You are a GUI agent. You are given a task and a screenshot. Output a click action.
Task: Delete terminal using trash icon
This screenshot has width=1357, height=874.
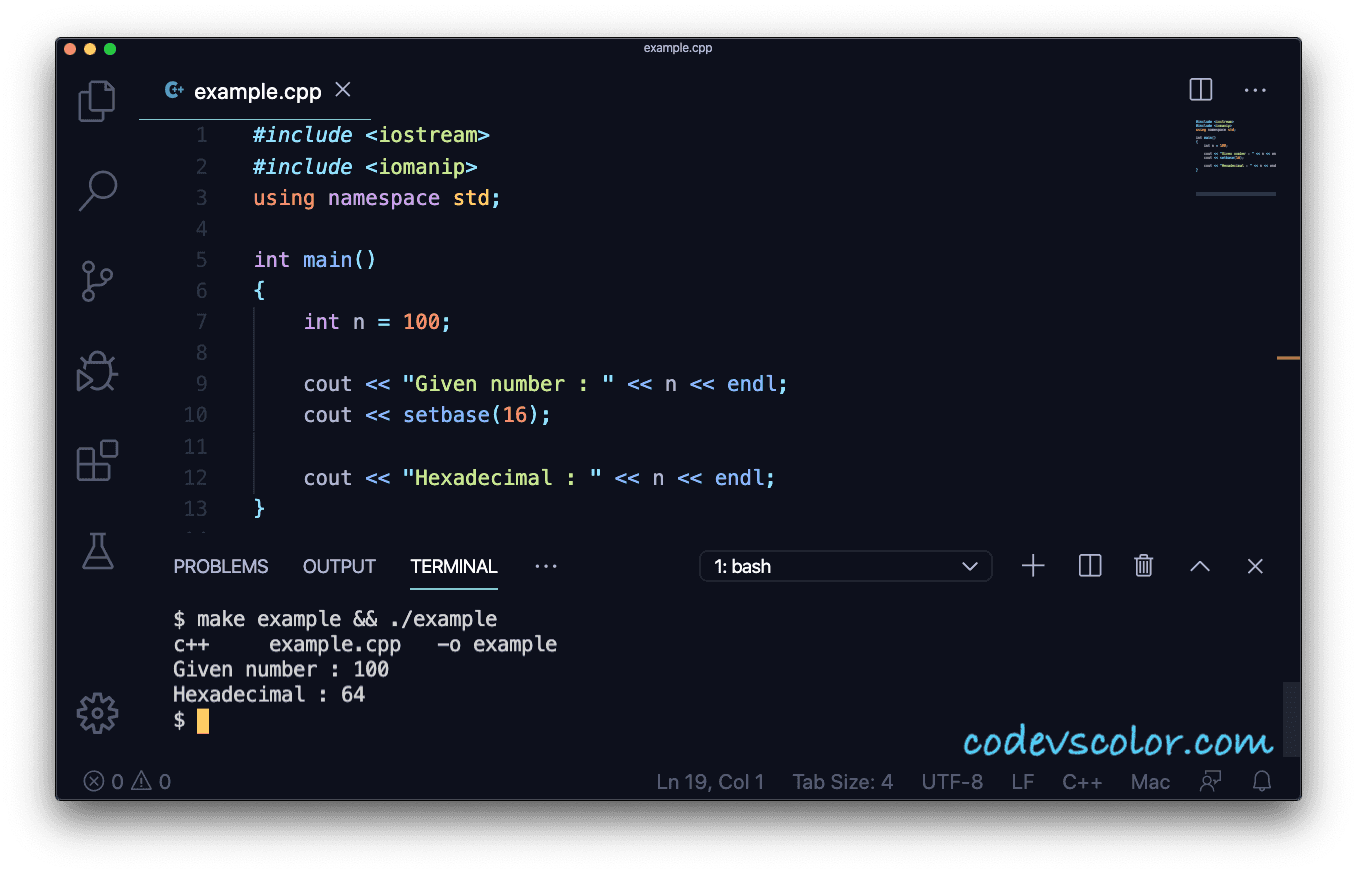tap(1144, 566)
